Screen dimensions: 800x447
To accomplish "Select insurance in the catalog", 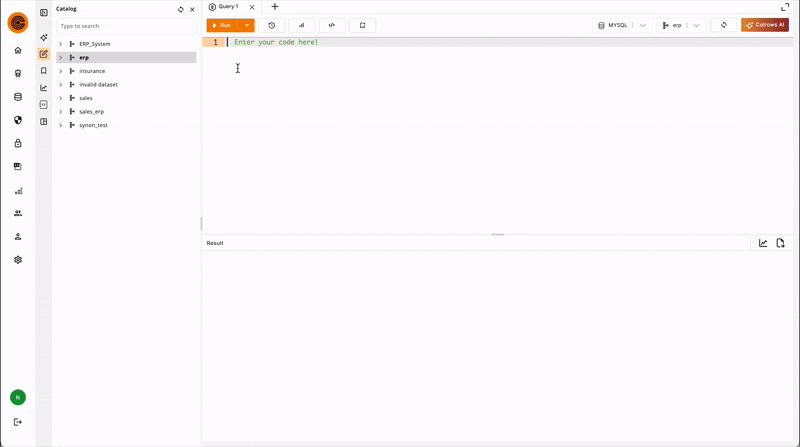I will point(92,71).
